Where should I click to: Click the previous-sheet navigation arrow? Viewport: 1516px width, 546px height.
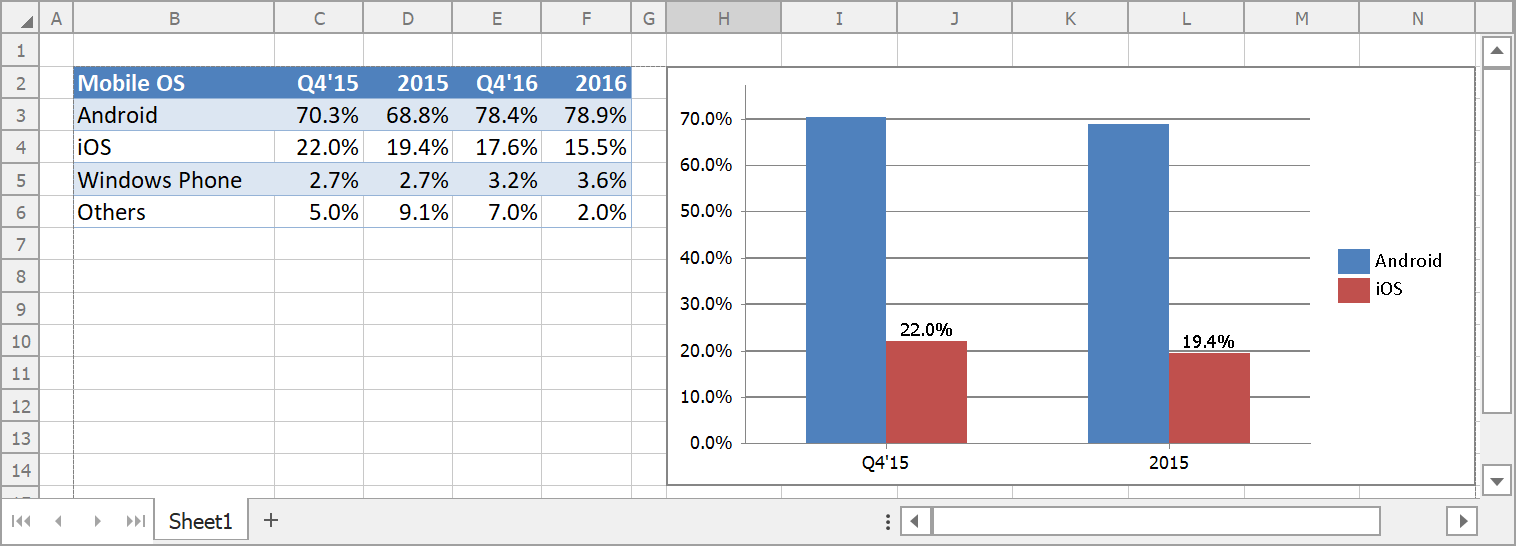point(58,521)
